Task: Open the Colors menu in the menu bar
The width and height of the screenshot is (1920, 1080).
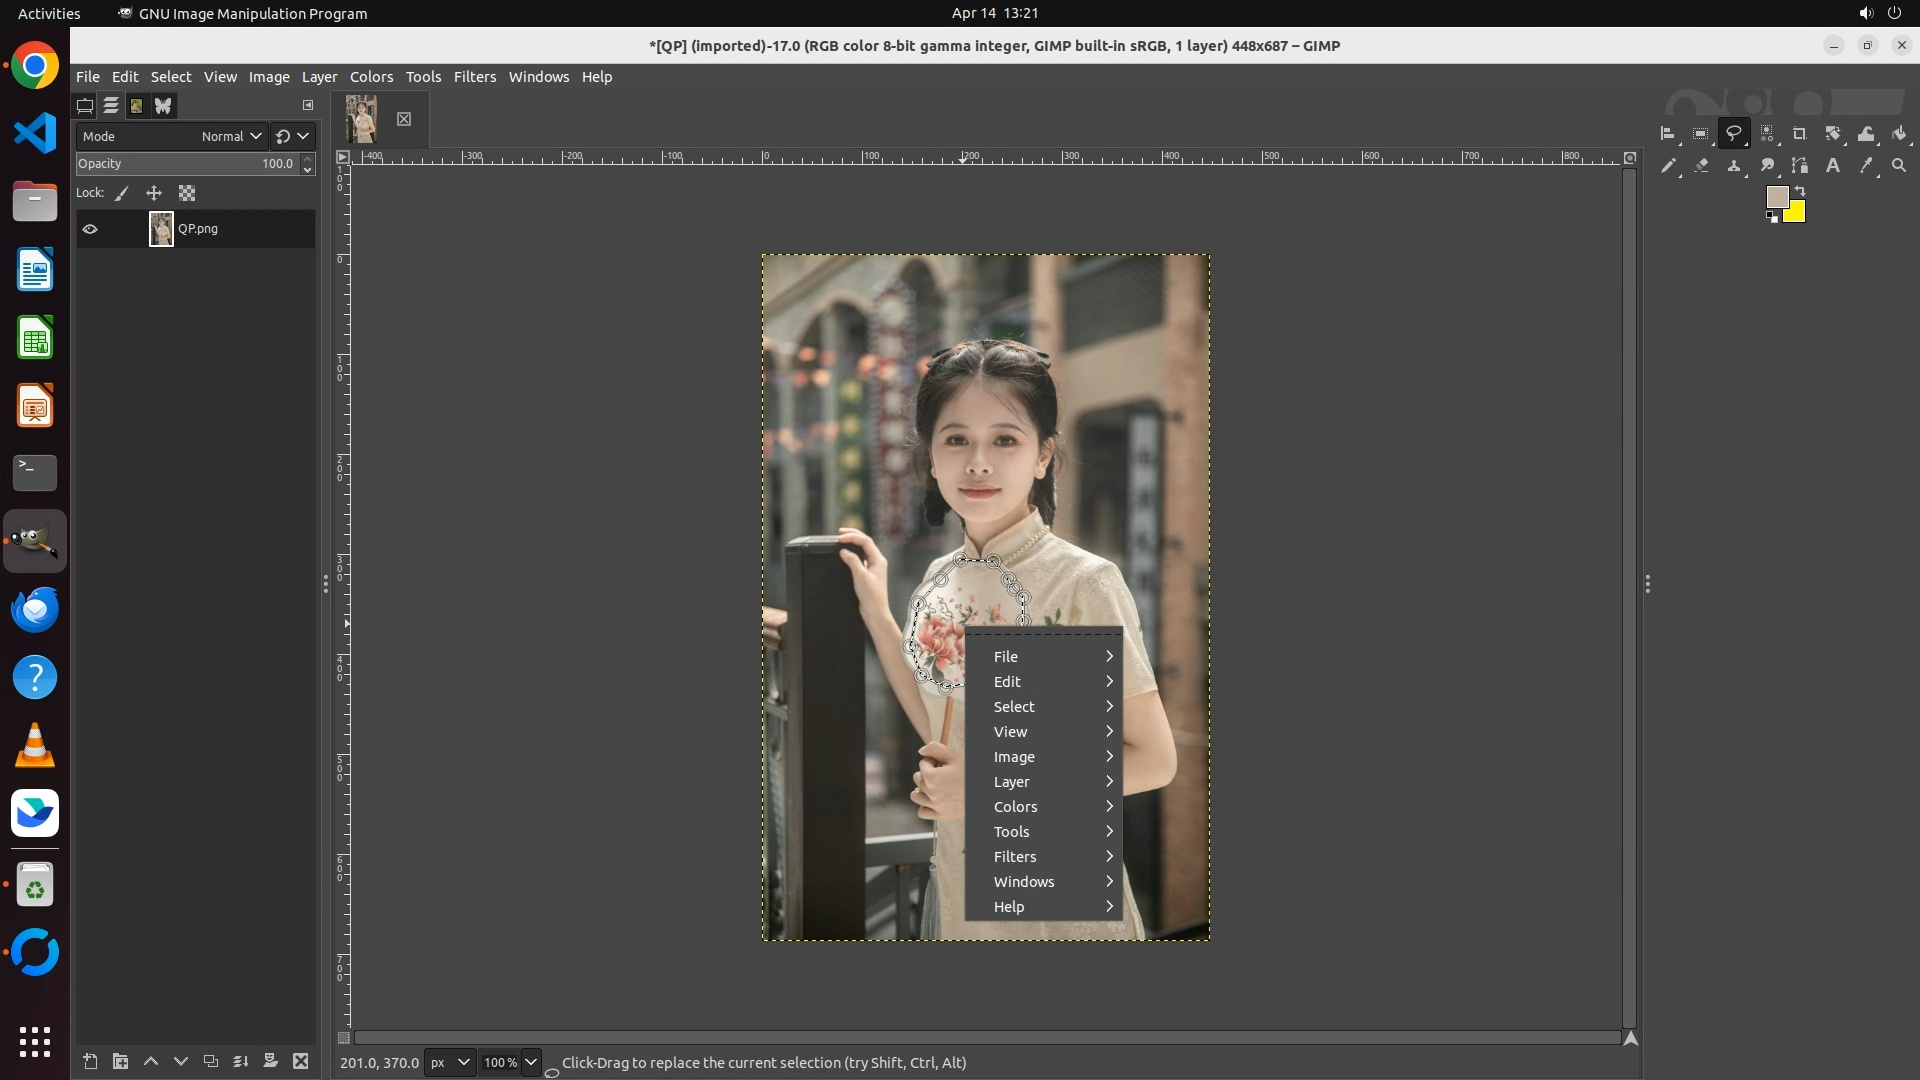Action: point(371,77)
